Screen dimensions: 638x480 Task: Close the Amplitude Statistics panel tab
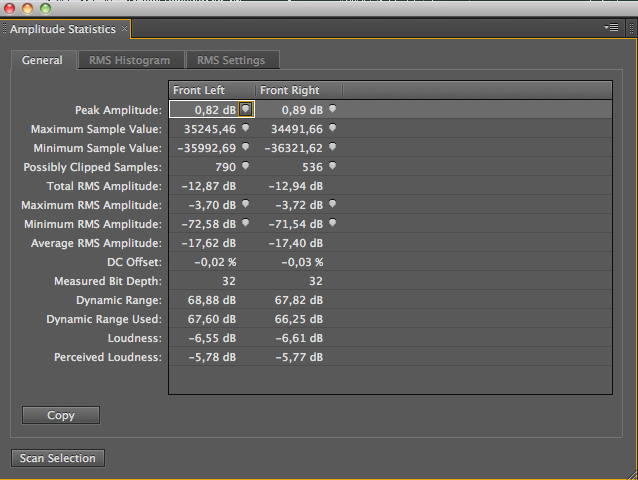[x=124, y=29]
